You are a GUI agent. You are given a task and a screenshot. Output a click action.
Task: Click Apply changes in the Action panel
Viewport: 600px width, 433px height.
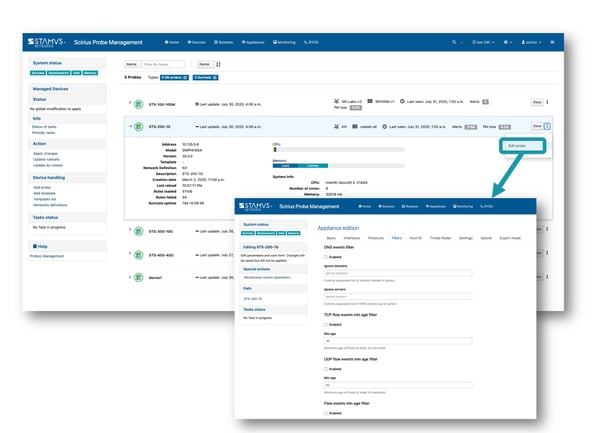46,153
